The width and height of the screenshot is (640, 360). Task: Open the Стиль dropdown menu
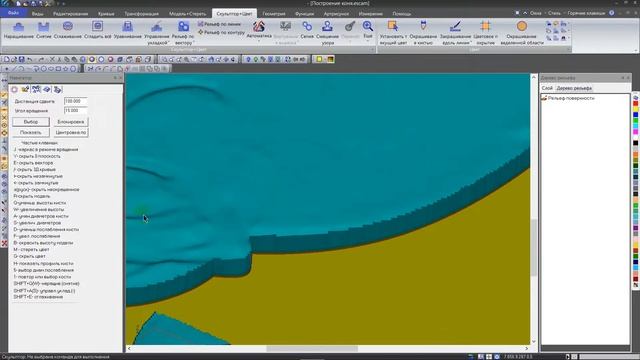(x=555, y=13)
